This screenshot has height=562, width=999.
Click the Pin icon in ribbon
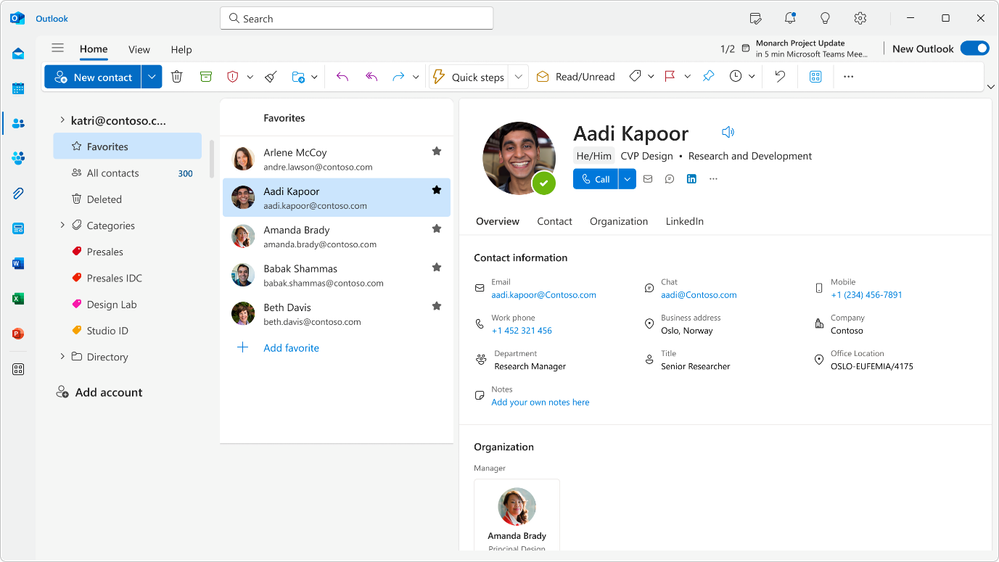(x=708, y=76)
